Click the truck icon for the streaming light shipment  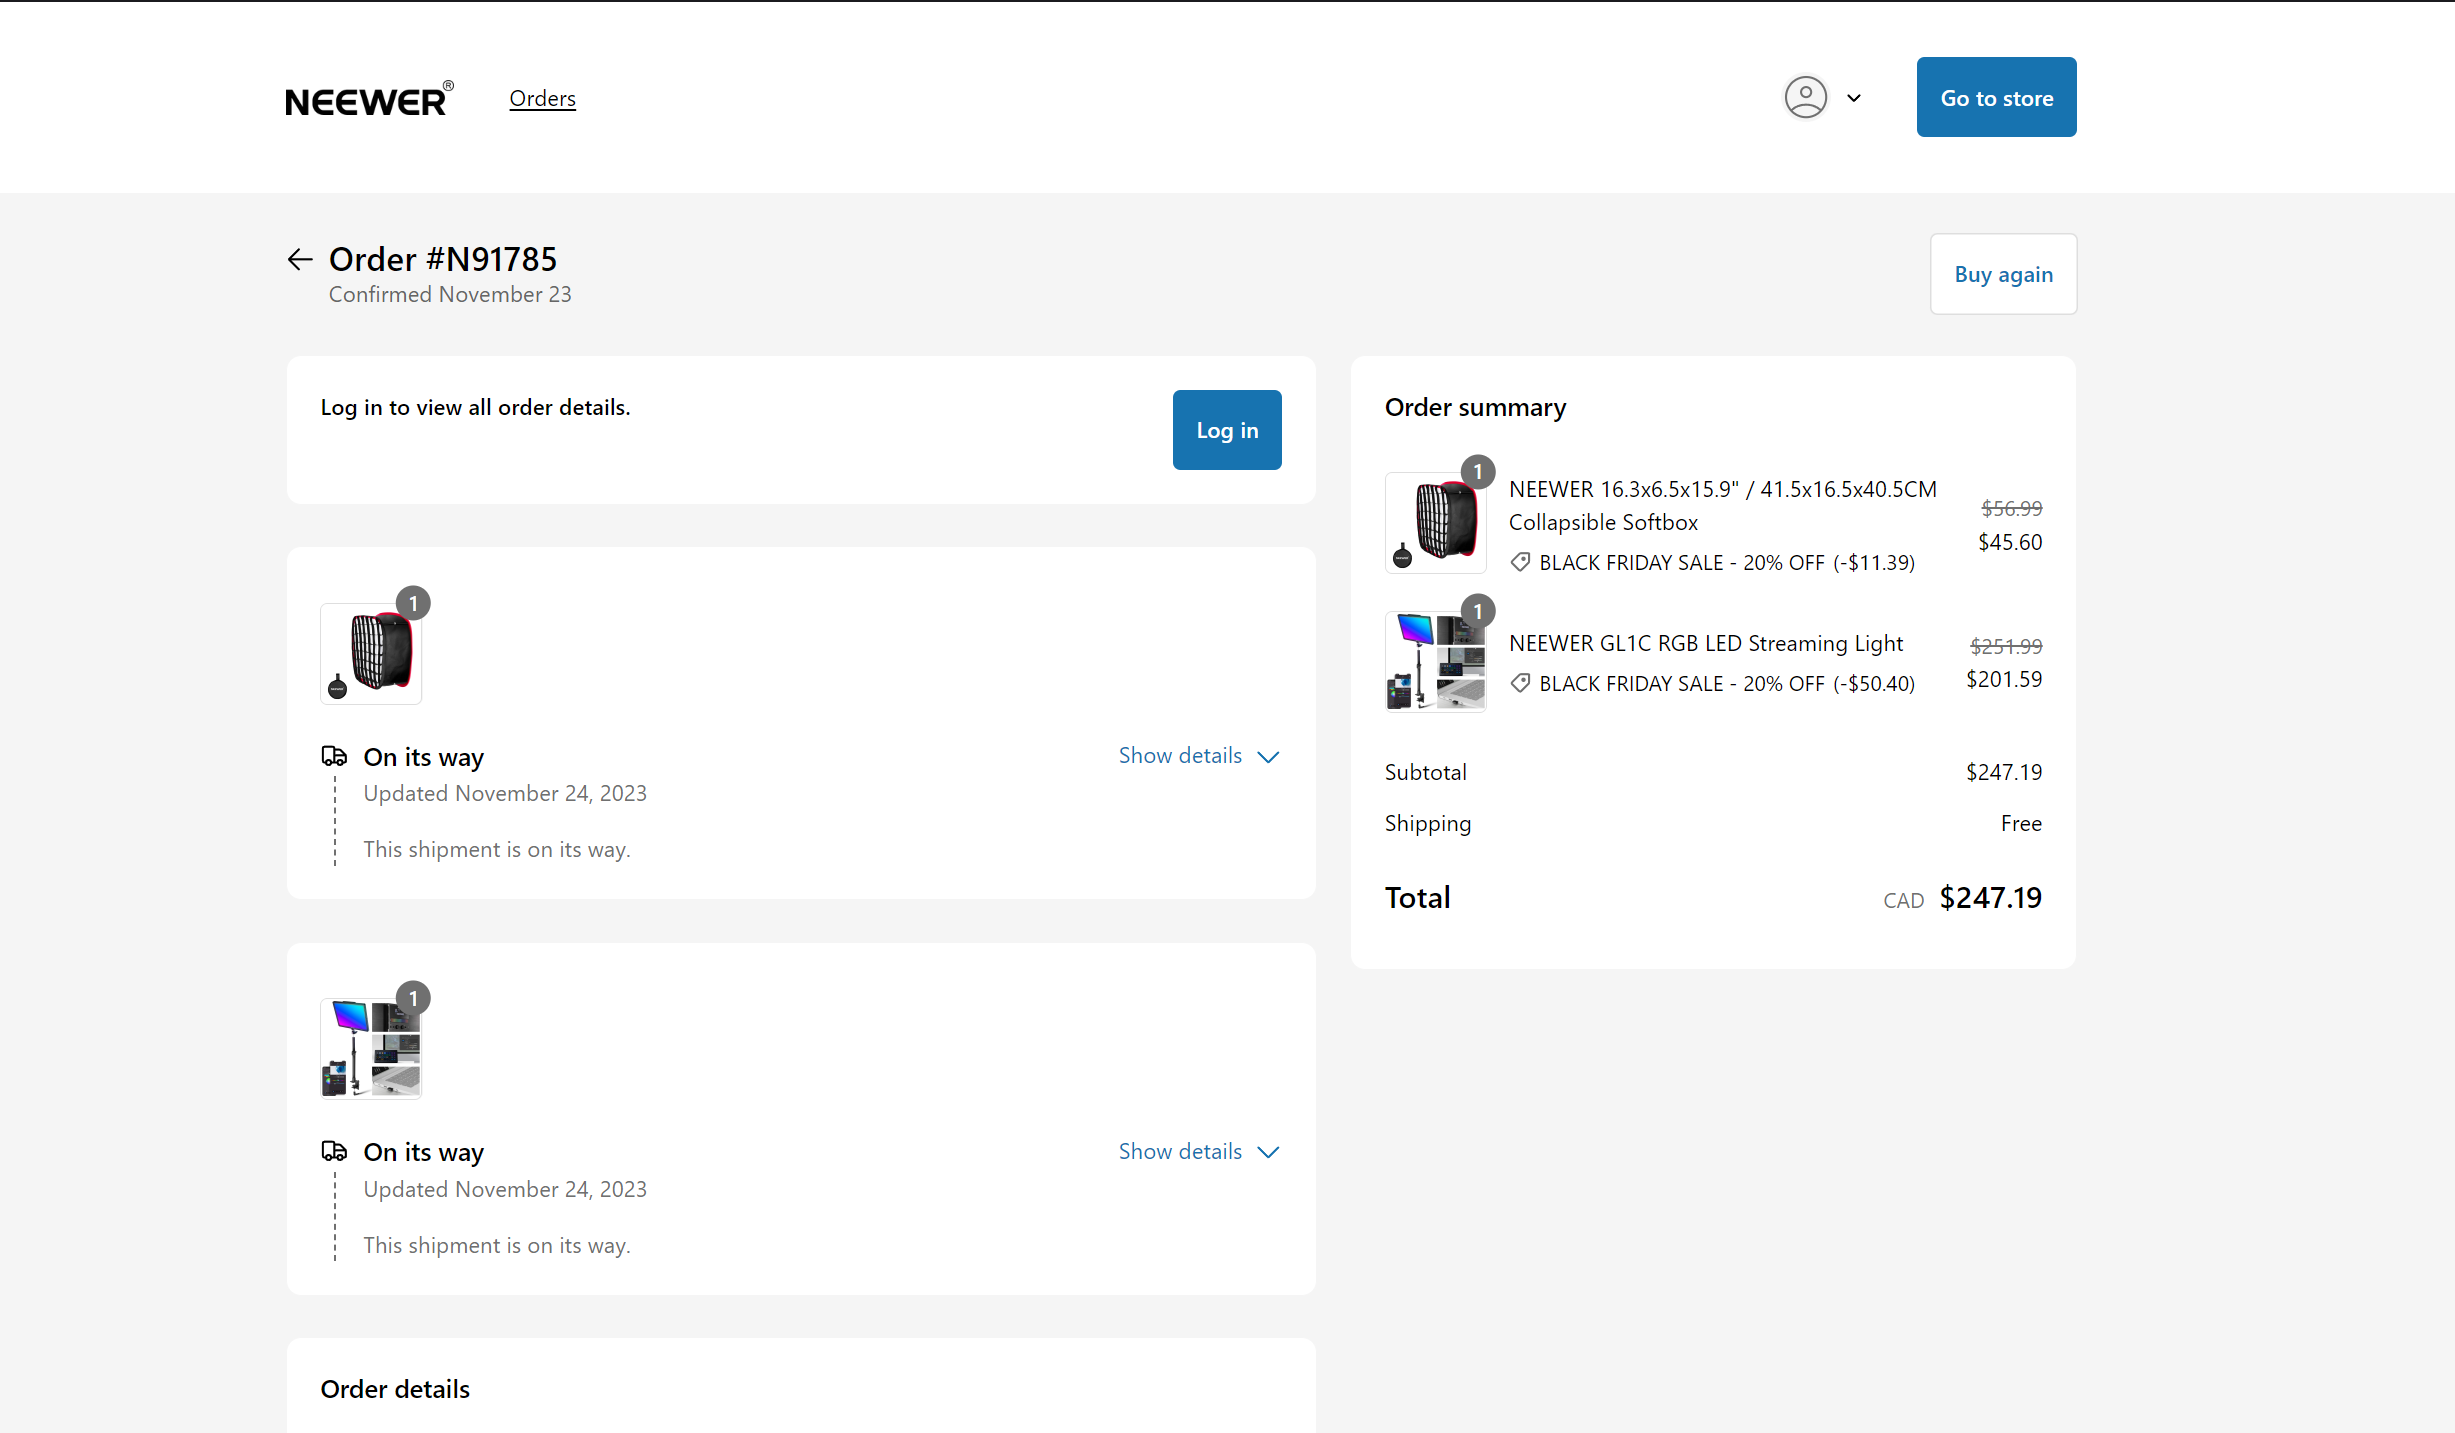pyautogui.click(x=334, y=1151)
